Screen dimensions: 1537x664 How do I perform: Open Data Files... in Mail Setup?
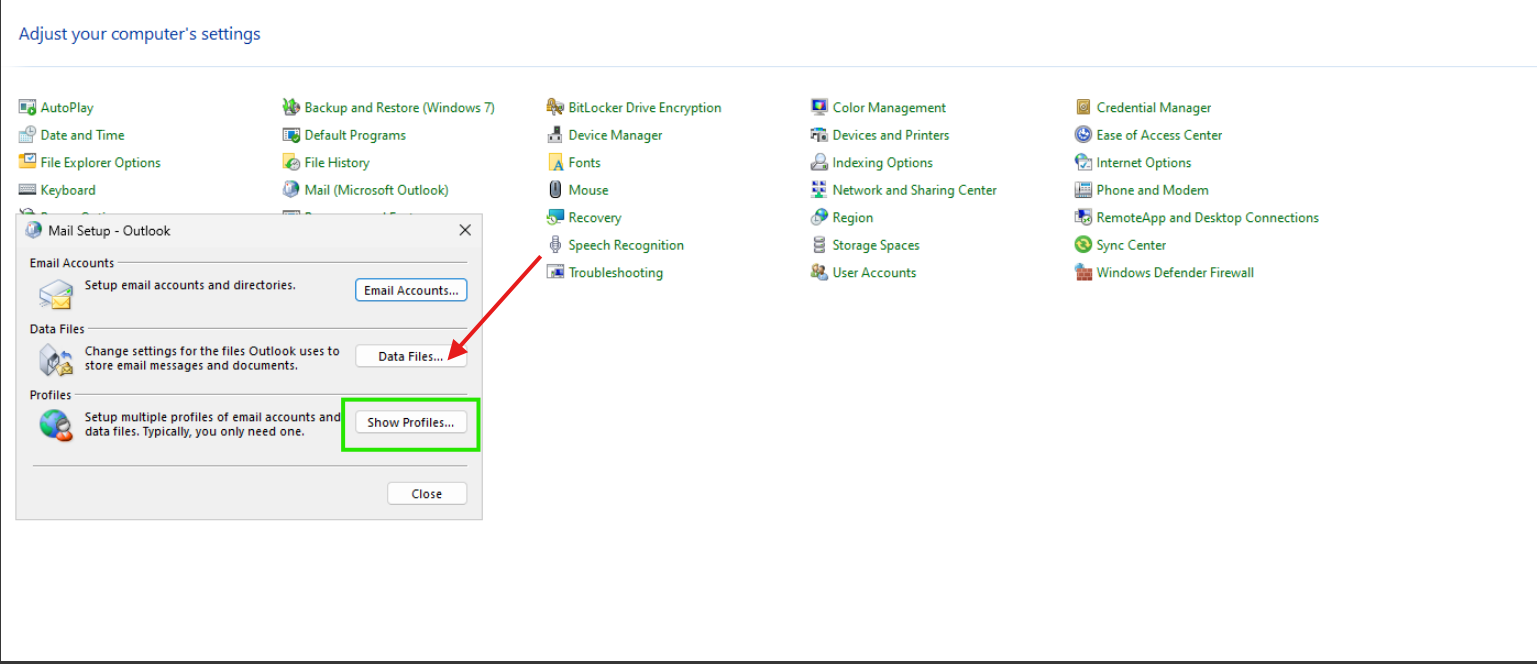coord(411,356)
